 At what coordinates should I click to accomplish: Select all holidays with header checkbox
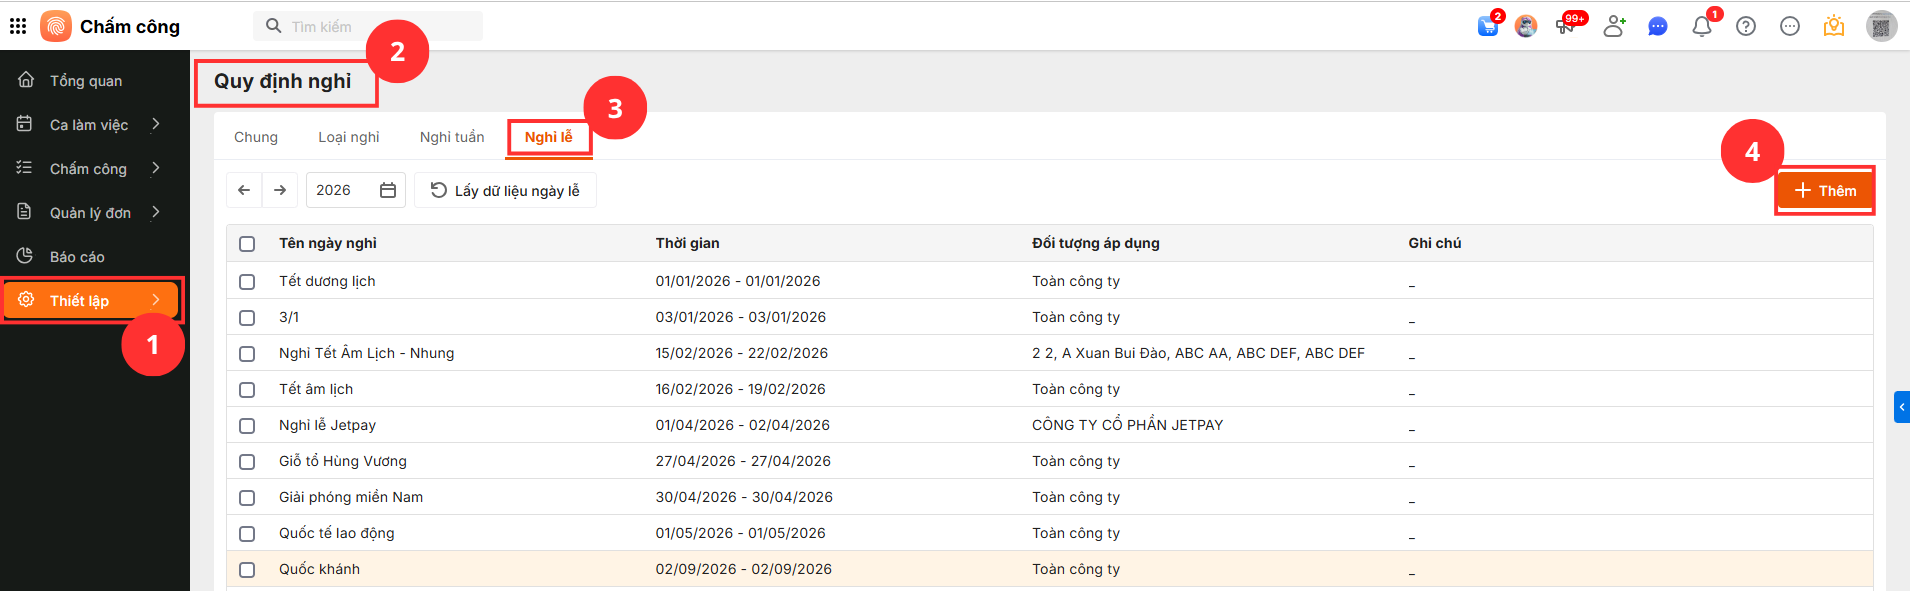[247, 244]
